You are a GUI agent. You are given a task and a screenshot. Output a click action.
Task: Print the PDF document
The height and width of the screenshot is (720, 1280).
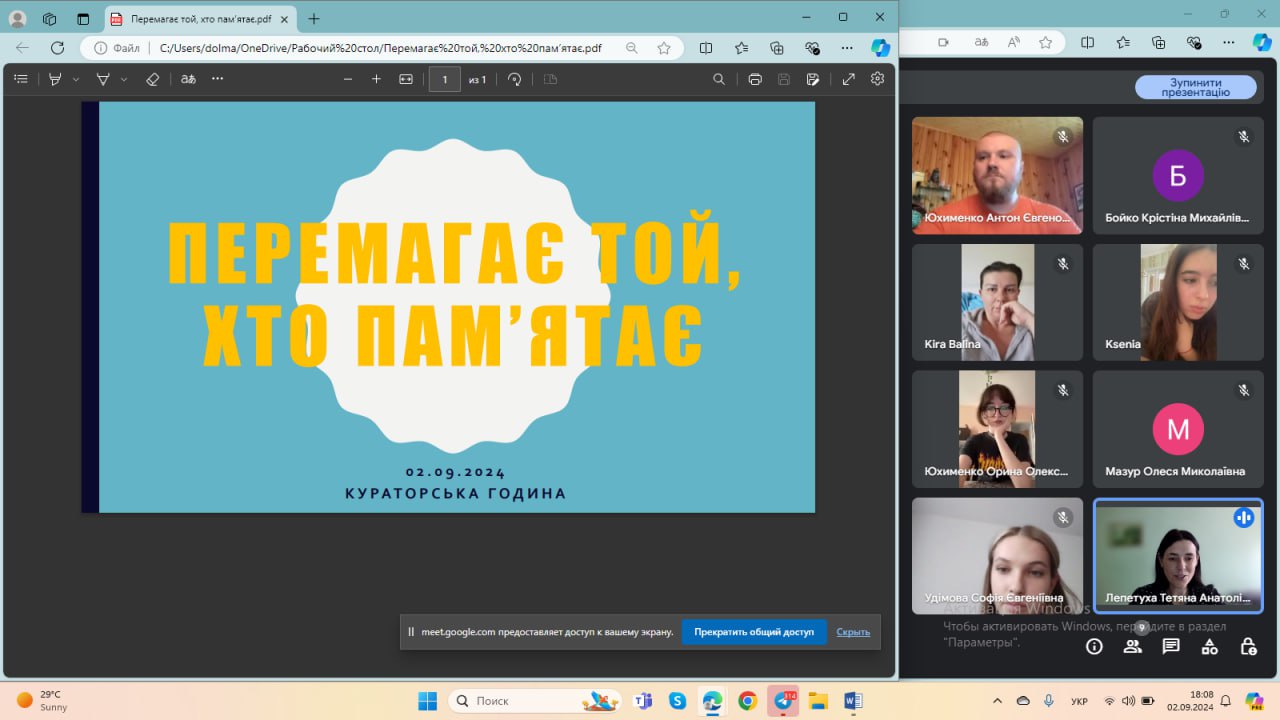(x=755, y=79)
